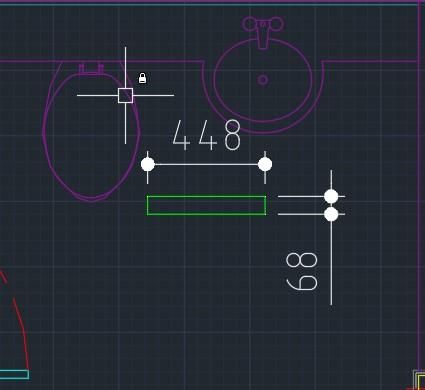Screen dimensions: 425x390
Task: Select the green rectangle
Action: [206, 205]
